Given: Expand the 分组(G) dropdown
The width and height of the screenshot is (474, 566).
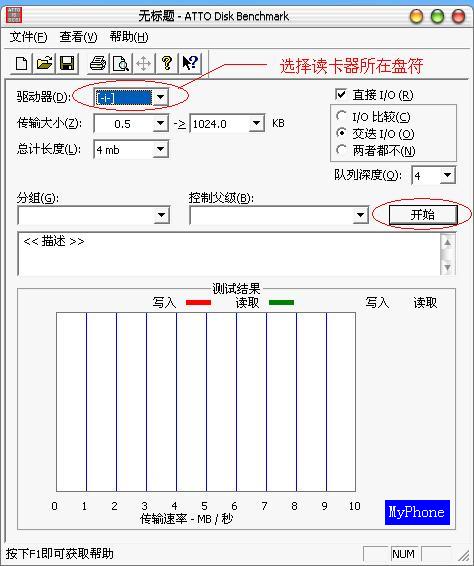Looking at the screenshot, I should coord(161,215).
